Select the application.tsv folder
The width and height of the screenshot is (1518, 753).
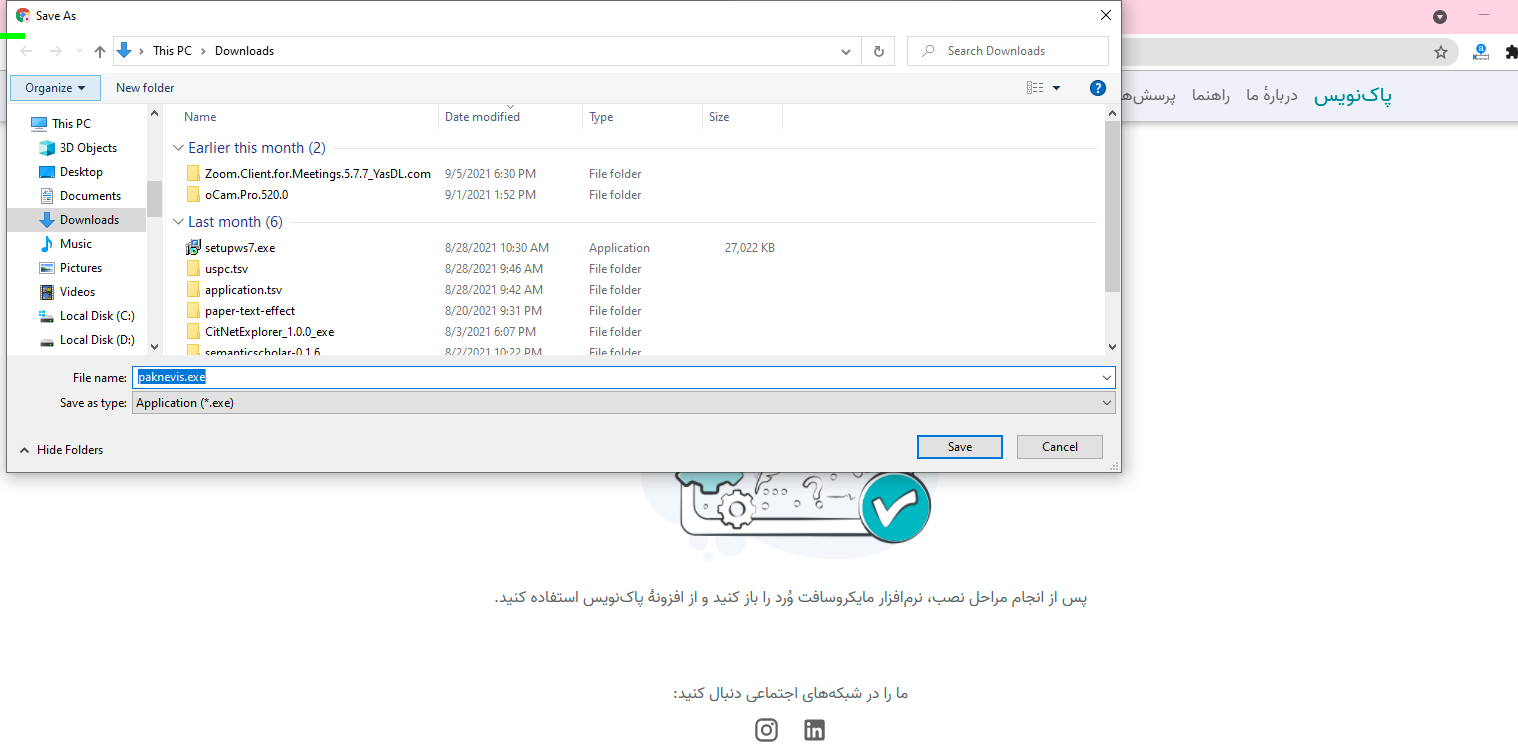click(x=243, y=290)
